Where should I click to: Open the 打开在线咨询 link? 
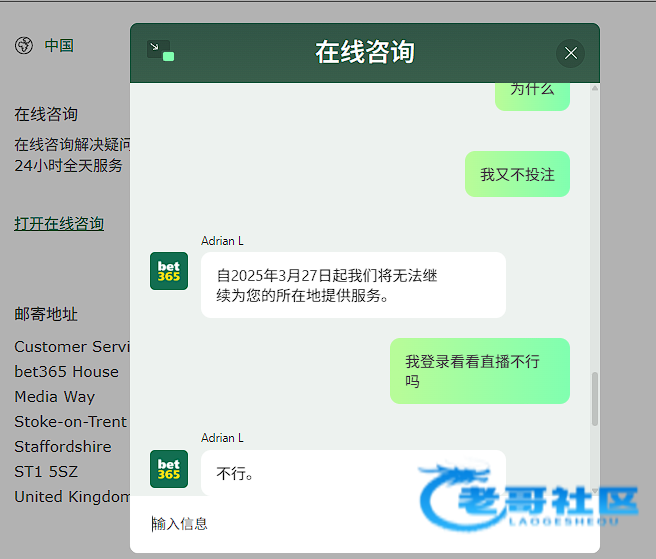point(59,223)
